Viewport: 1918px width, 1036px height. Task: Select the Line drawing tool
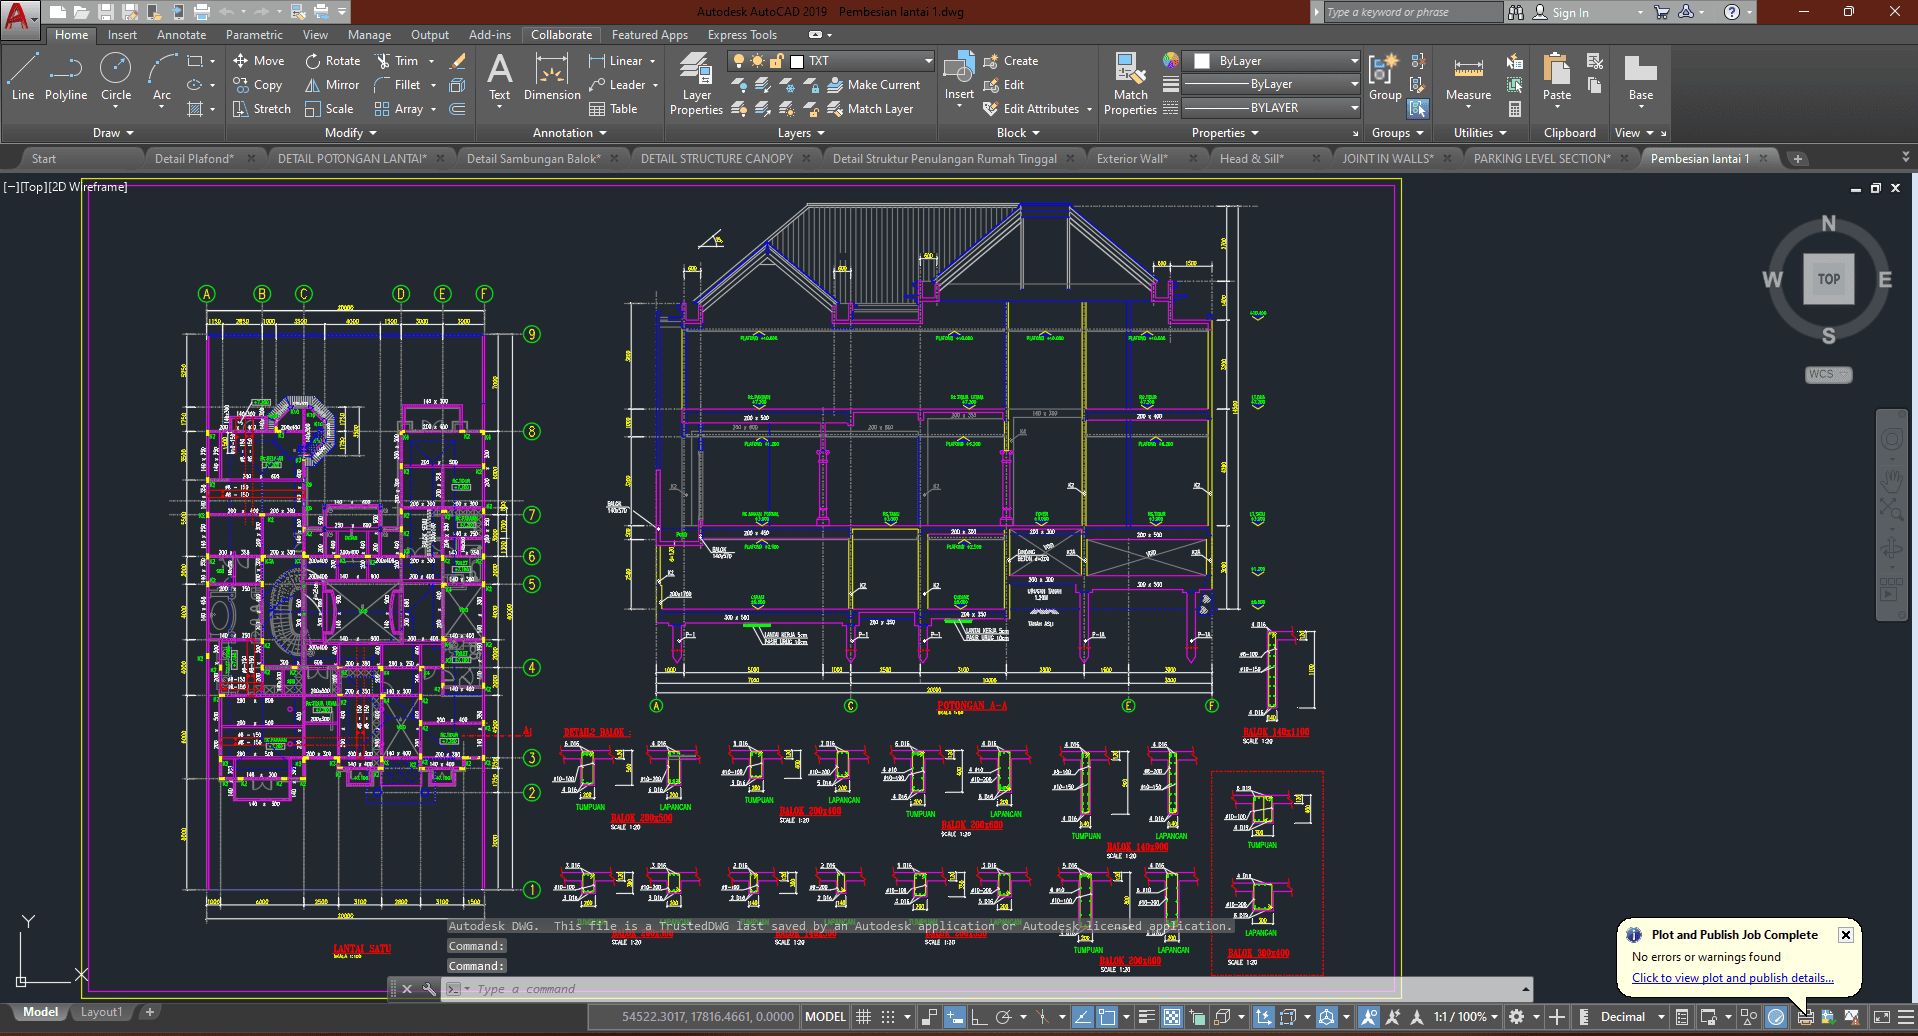(x=23, y=78)
